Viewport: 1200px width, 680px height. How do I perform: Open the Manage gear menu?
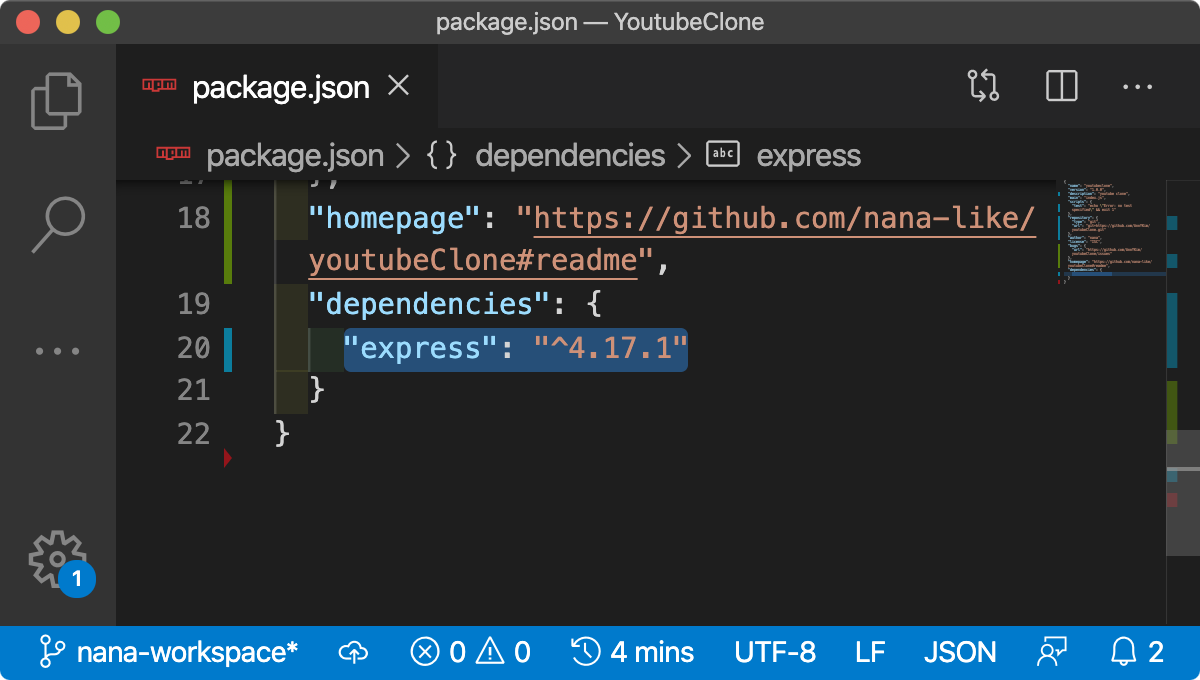click(57, 560)
